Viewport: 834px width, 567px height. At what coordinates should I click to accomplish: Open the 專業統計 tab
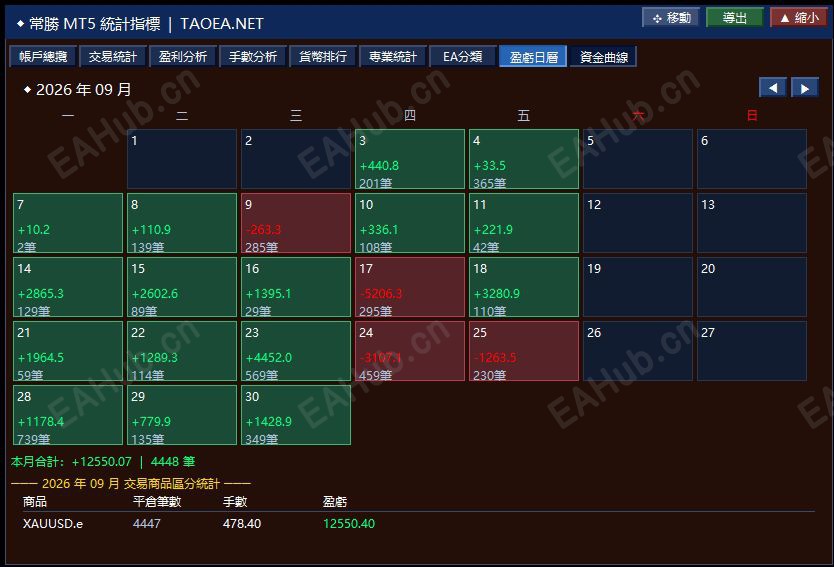[x=393, y=56]
